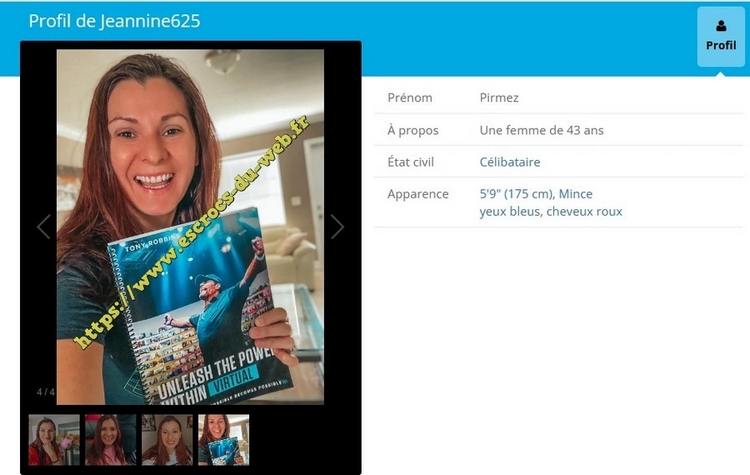Click the Profil de Jeannine625 page title

[114, 21]
